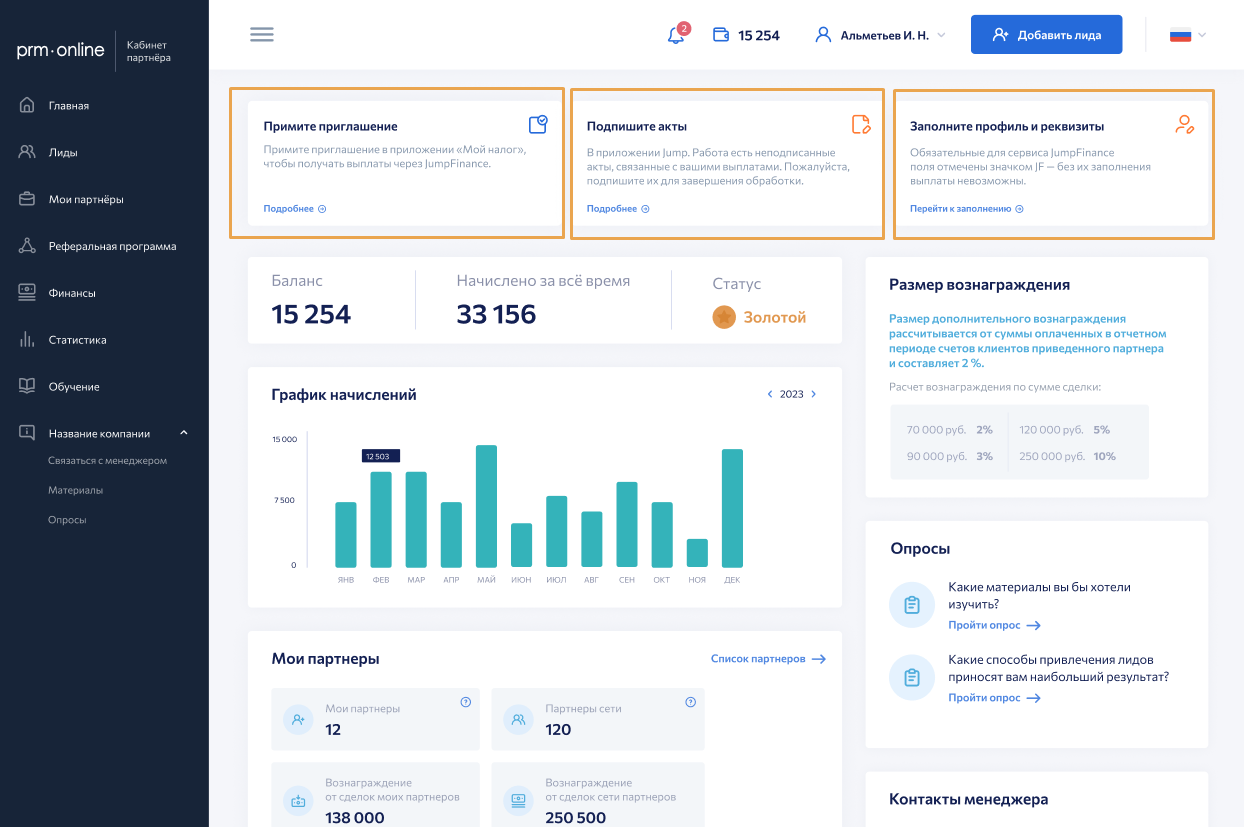The image size is (1244, 827).
Task: Go to next year in chart
Action: coord(814,394)
